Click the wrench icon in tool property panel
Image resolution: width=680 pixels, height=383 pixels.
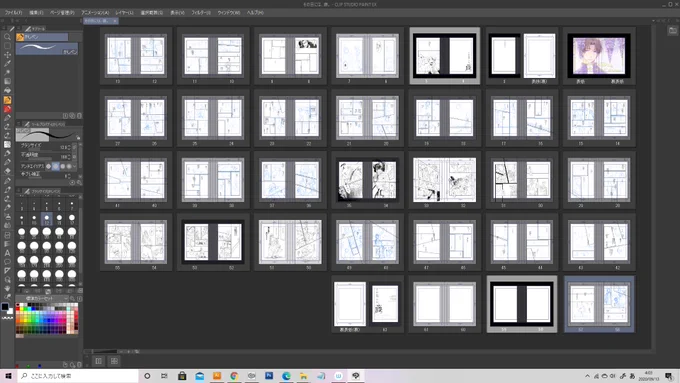(x=79, y=183)
